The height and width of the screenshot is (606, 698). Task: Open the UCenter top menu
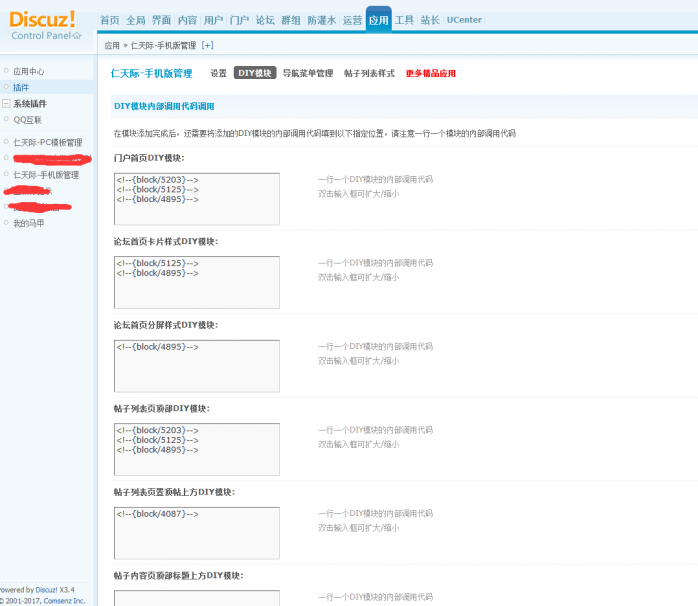464,20
